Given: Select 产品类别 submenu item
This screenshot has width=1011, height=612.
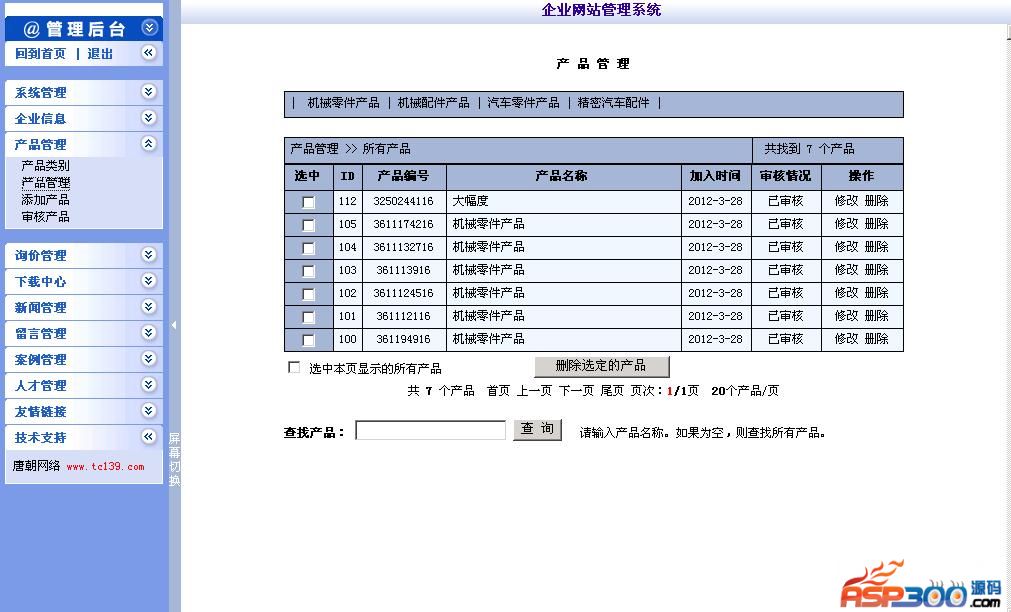Looking at the screenshot, I should coord(45,166).
